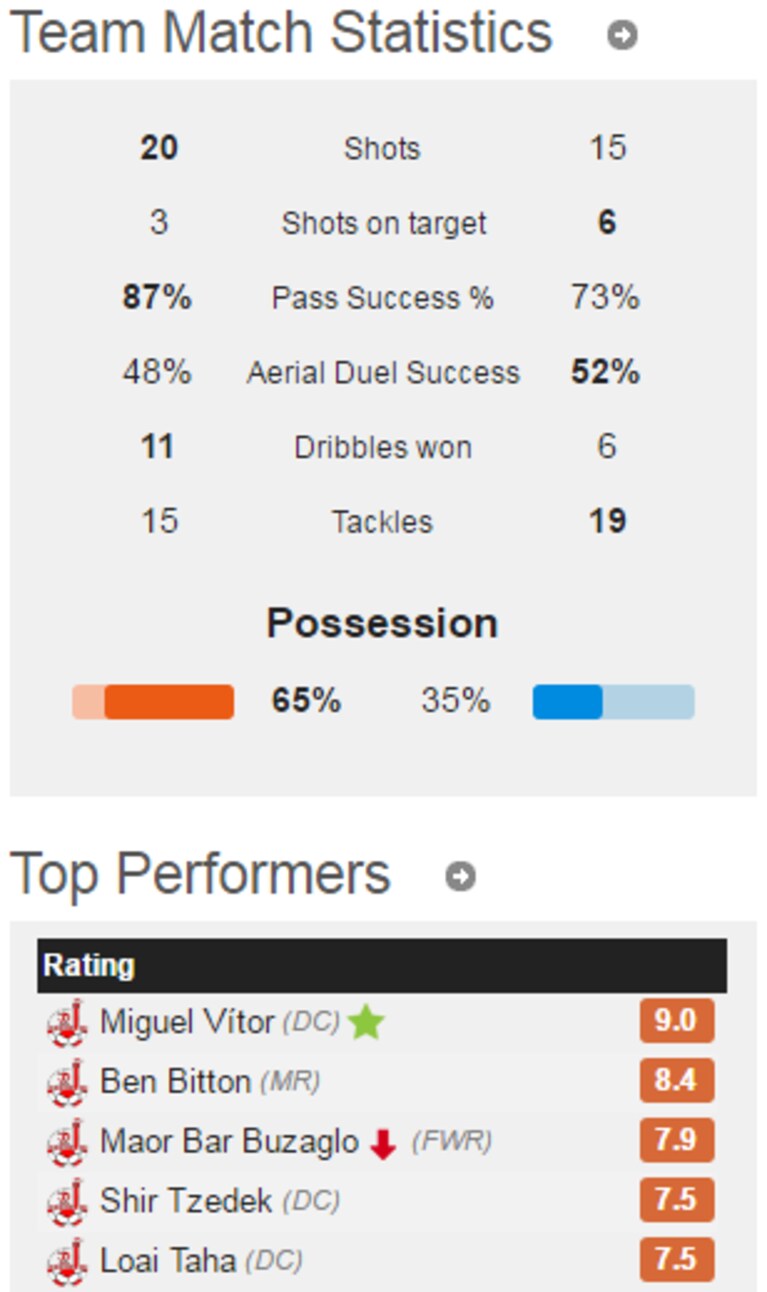Open Team Match Statistics arrow icon
767x1292 pixels.
pos(622,35)
